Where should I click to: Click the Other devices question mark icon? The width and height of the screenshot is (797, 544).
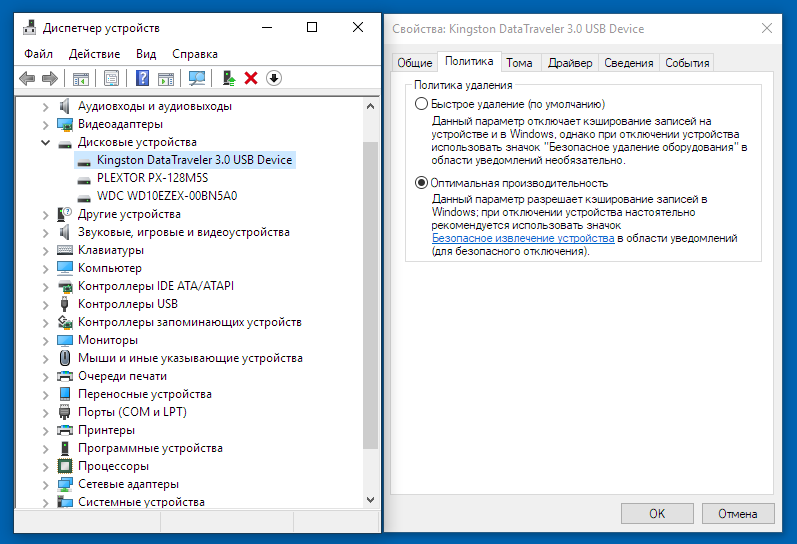pos(65,214)
